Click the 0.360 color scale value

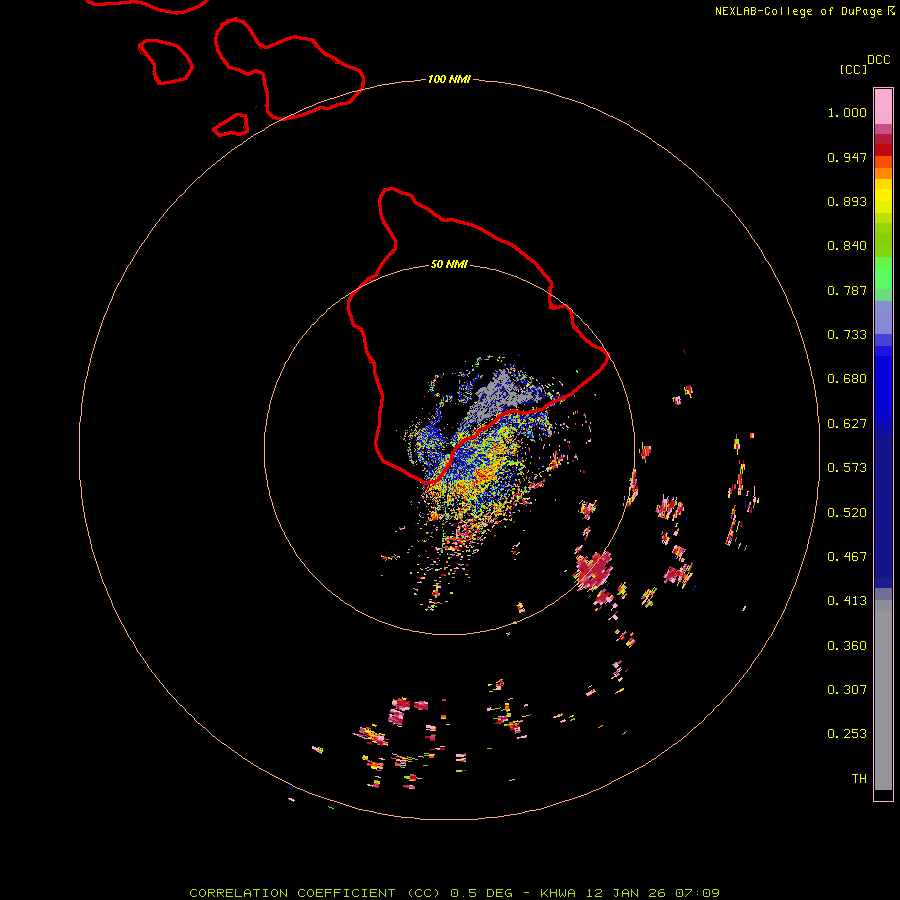click(847, 646)
